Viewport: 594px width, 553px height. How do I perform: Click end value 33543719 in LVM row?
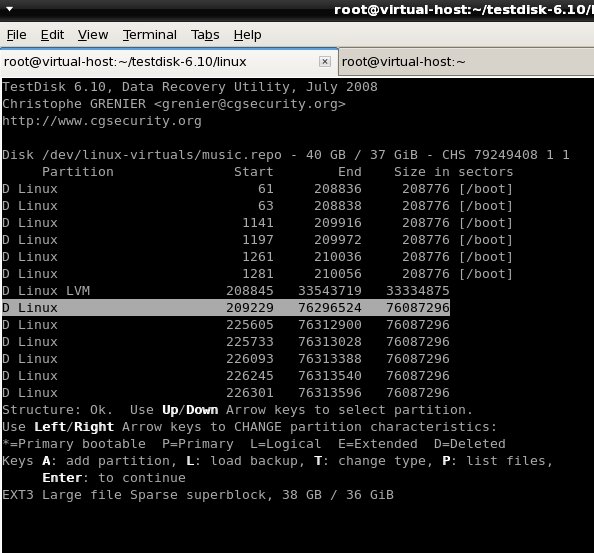click(x=330, y=291)
